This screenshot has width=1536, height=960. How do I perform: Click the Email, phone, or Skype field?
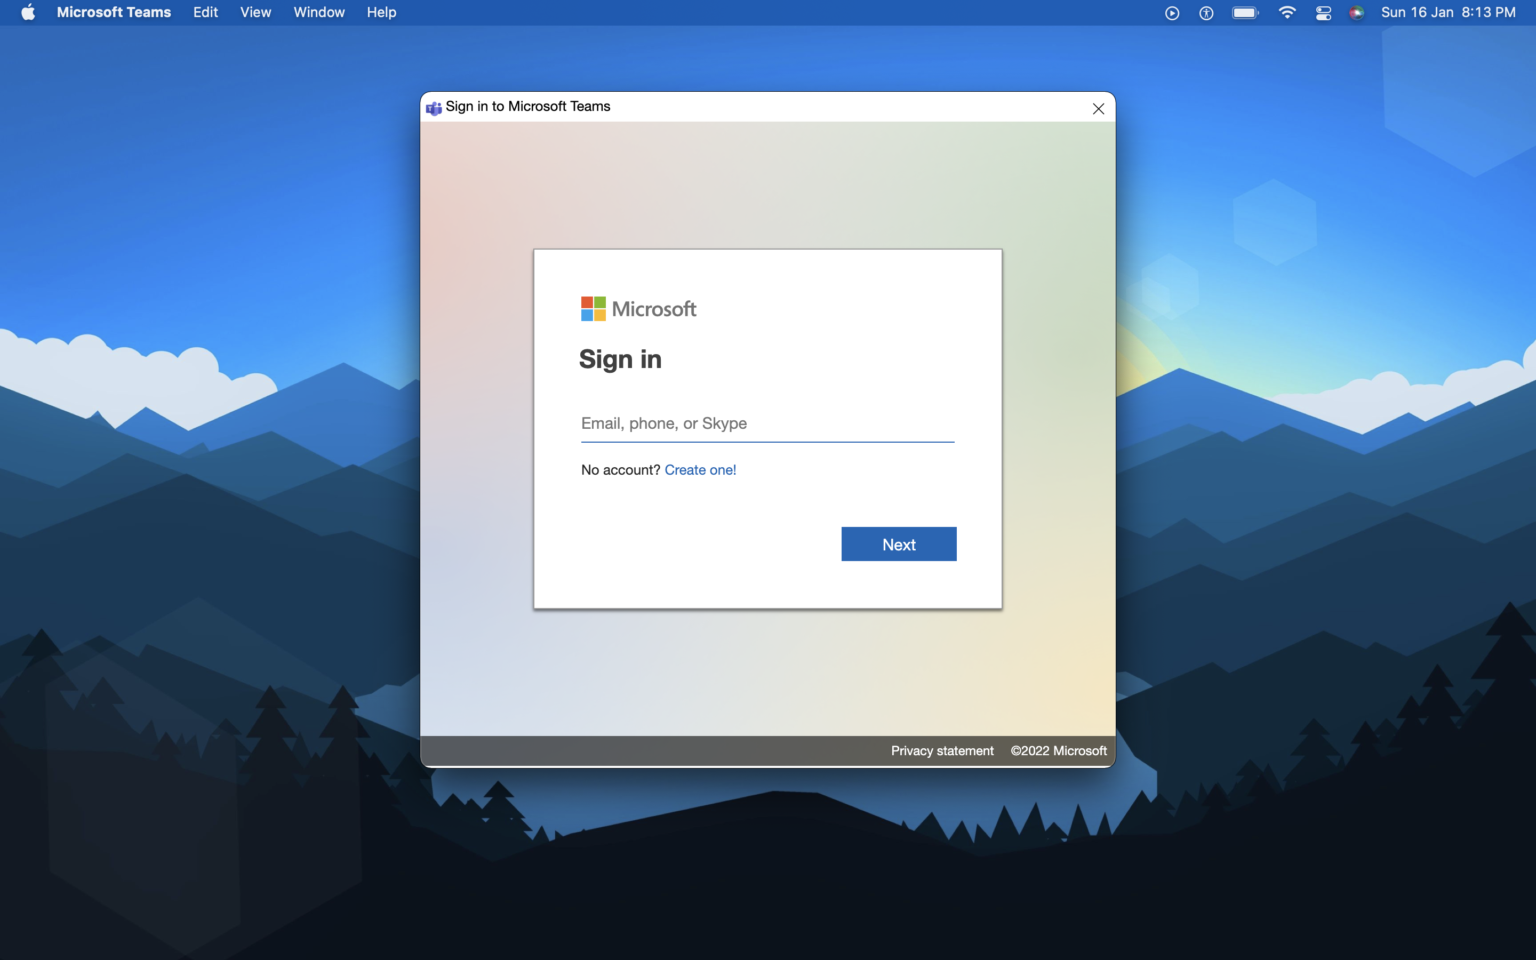click(x=767, y=423)
